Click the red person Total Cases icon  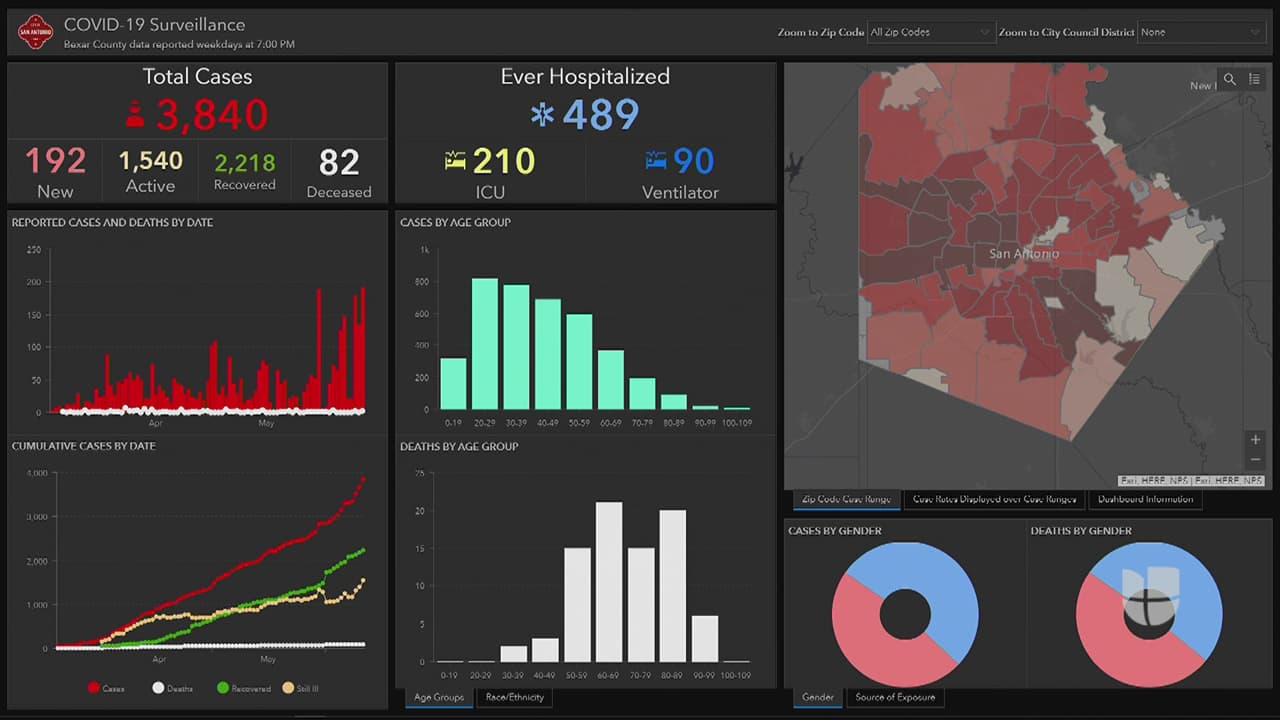[135, 115]
